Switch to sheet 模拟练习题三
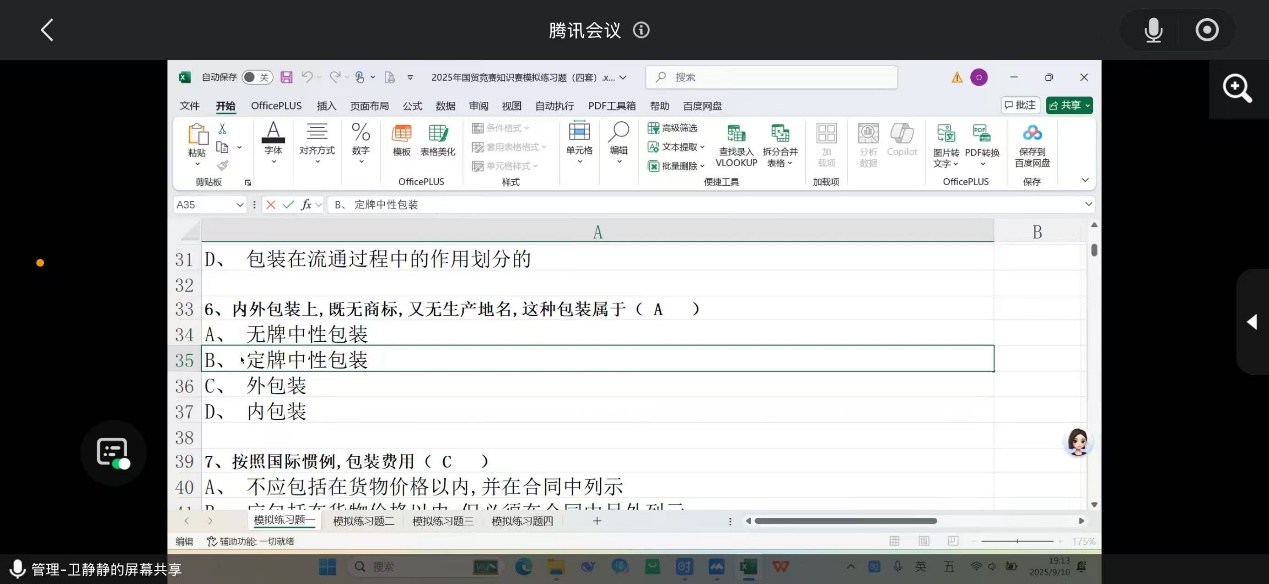The image size is (1269, 584). click(x=442, y=521)
